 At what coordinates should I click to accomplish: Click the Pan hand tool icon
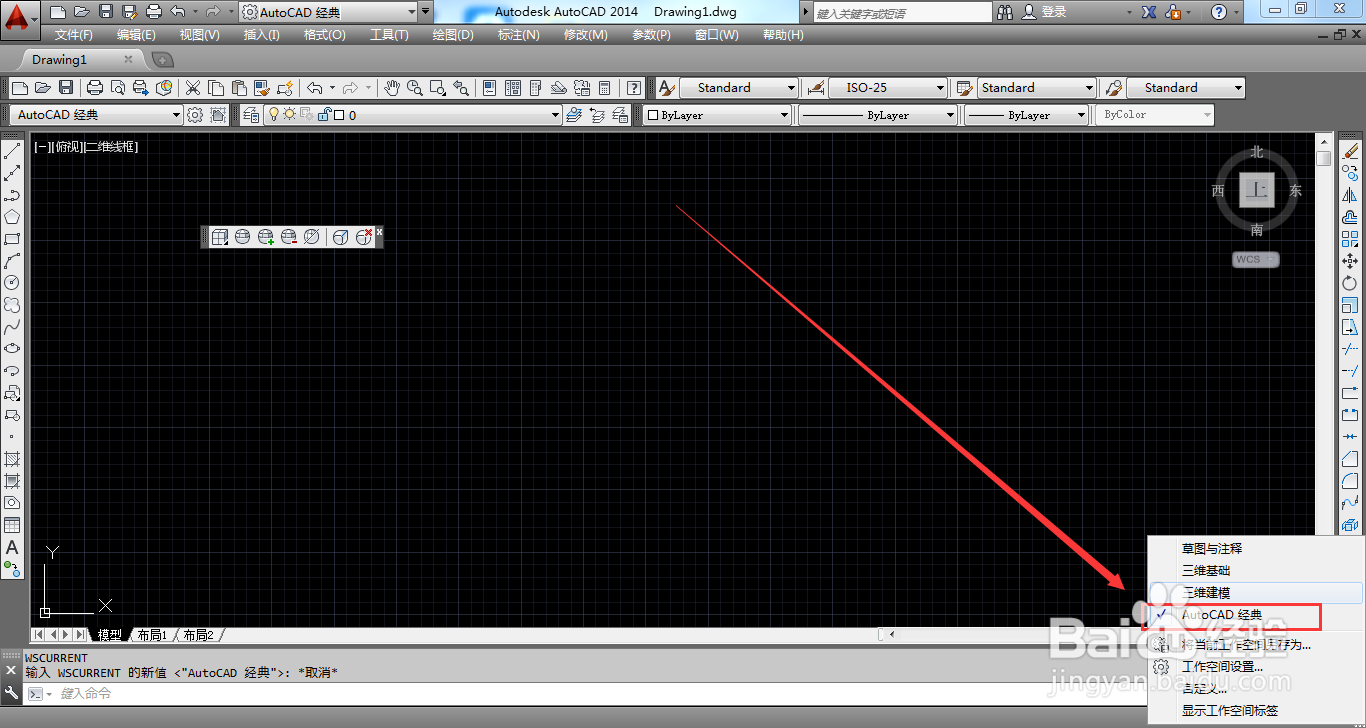[x=393, y=88]
